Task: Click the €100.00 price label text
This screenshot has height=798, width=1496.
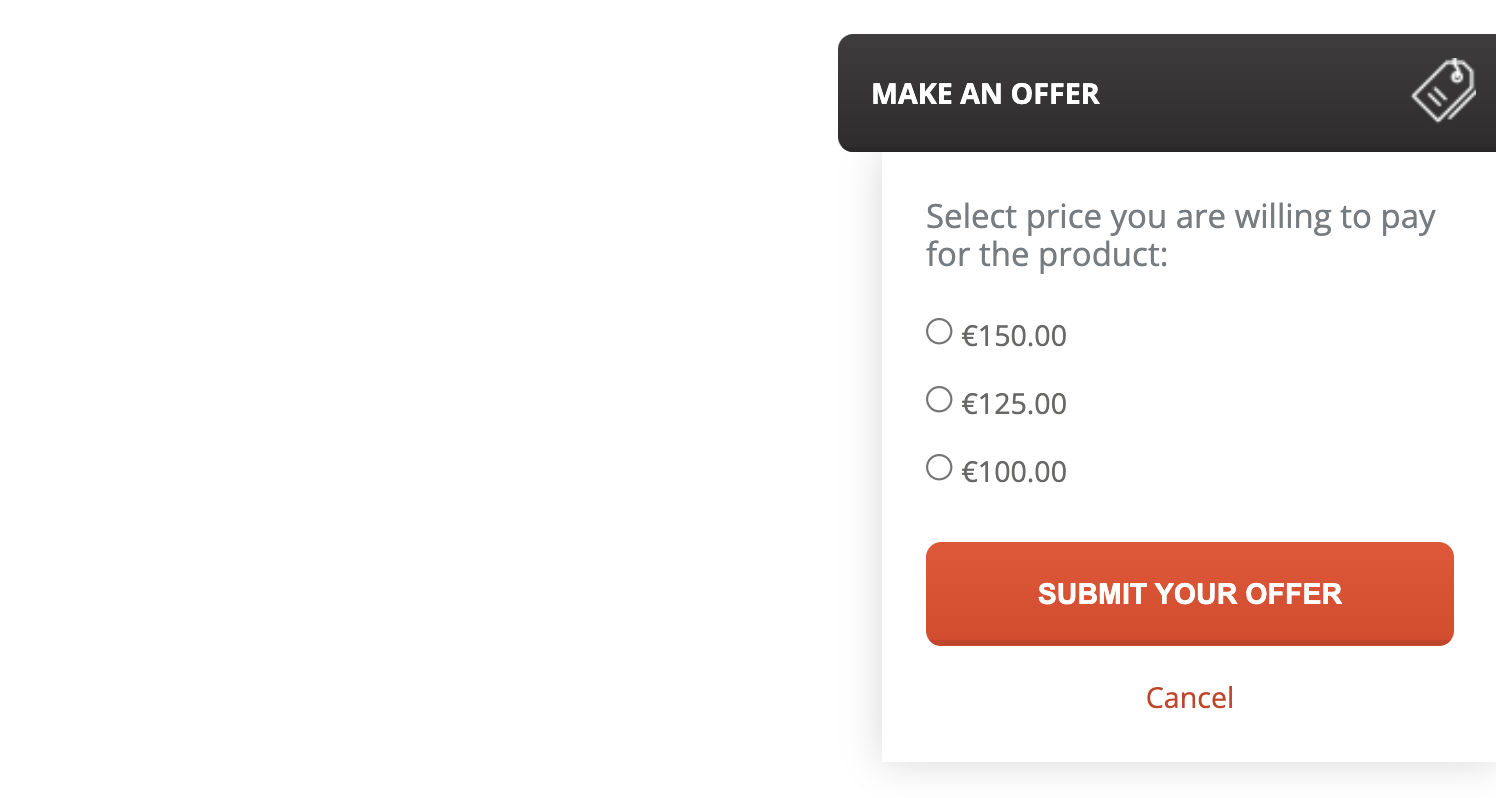Action: [x=1014, y=471]
